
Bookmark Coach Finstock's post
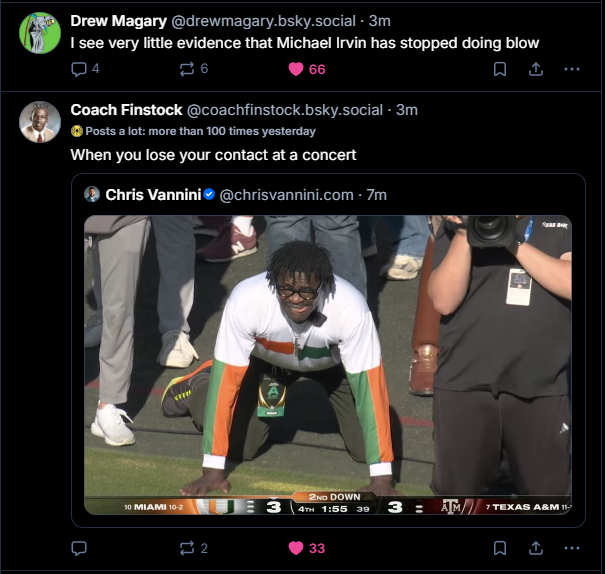500,548
